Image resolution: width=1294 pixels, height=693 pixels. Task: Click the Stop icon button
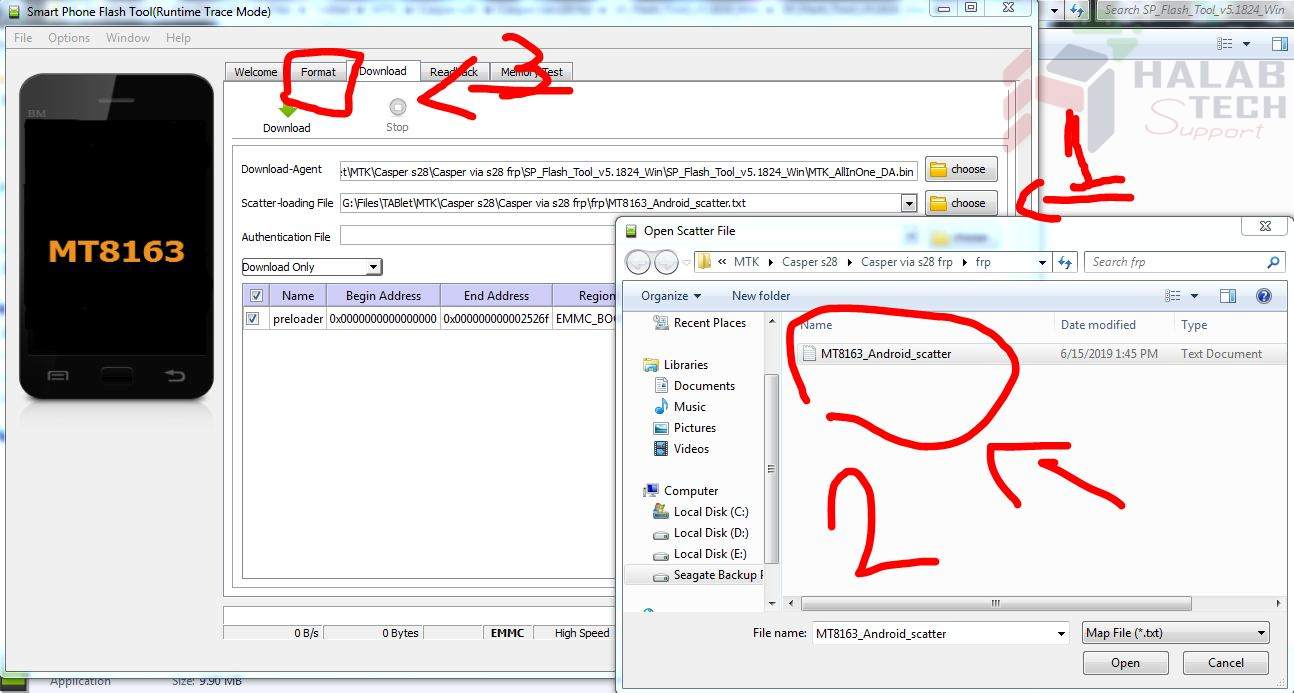(x=398, y=107)
